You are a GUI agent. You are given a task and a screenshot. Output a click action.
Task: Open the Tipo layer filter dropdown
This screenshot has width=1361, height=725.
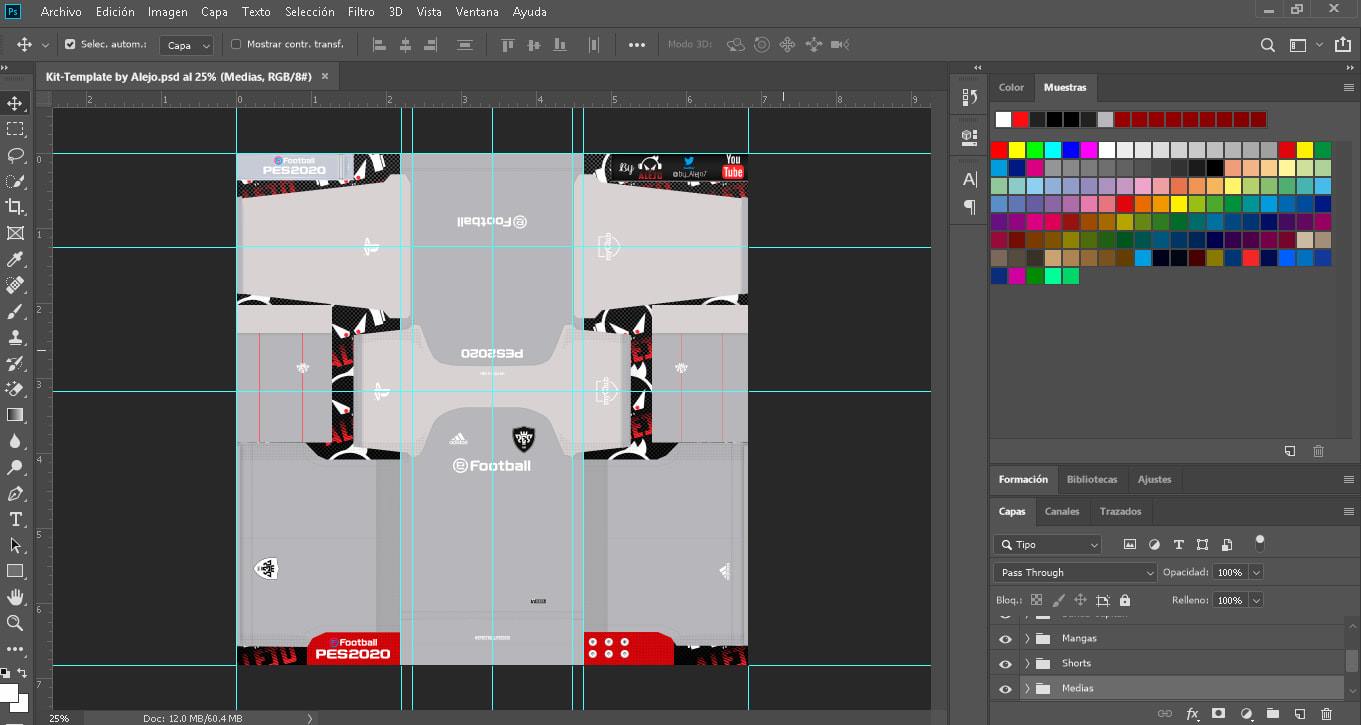[x=1047, y=545]
